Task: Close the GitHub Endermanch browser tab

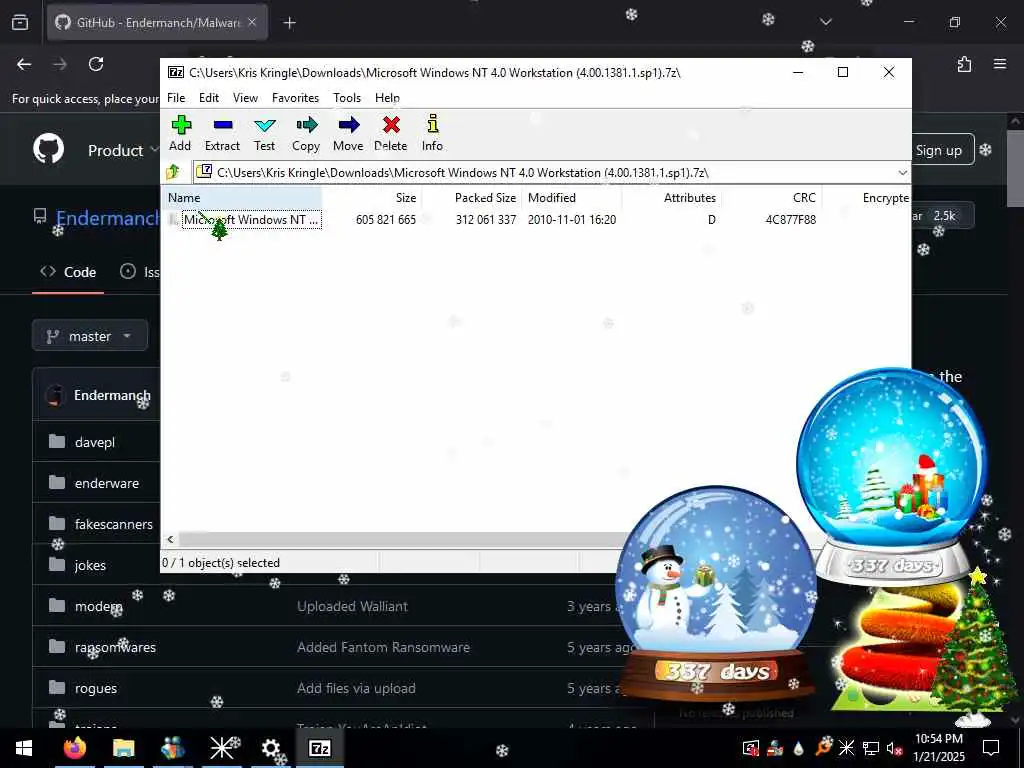Action: [252, 22]
